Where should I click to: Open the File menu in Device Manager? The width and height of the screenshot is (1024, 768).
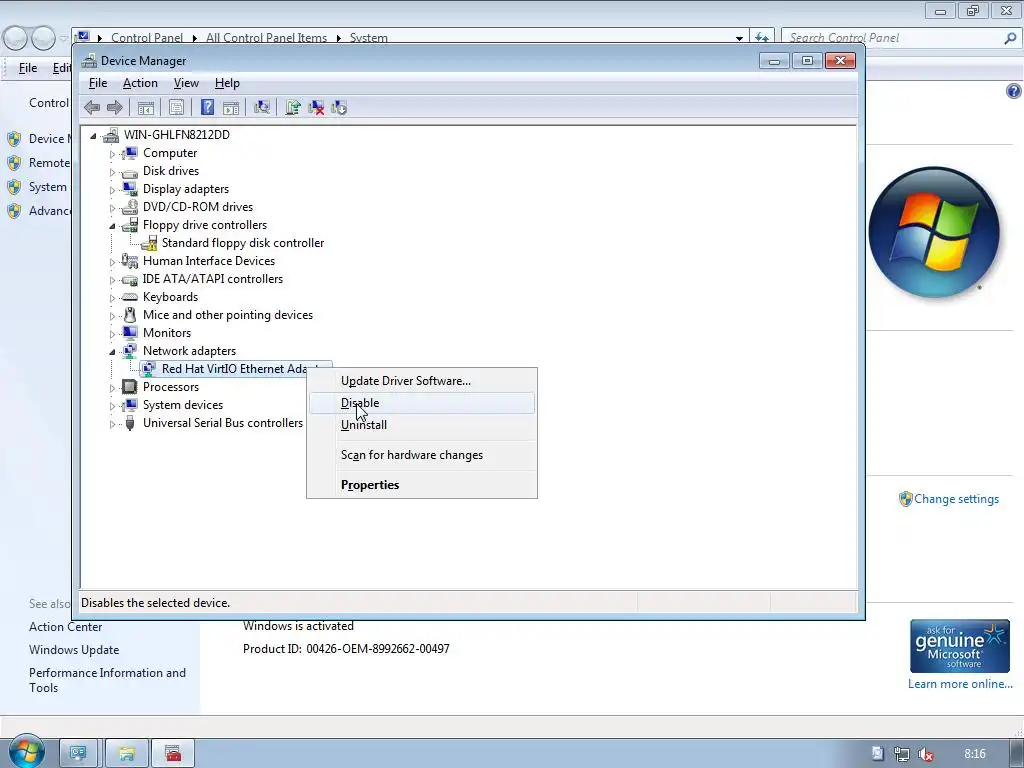(98, 83)
